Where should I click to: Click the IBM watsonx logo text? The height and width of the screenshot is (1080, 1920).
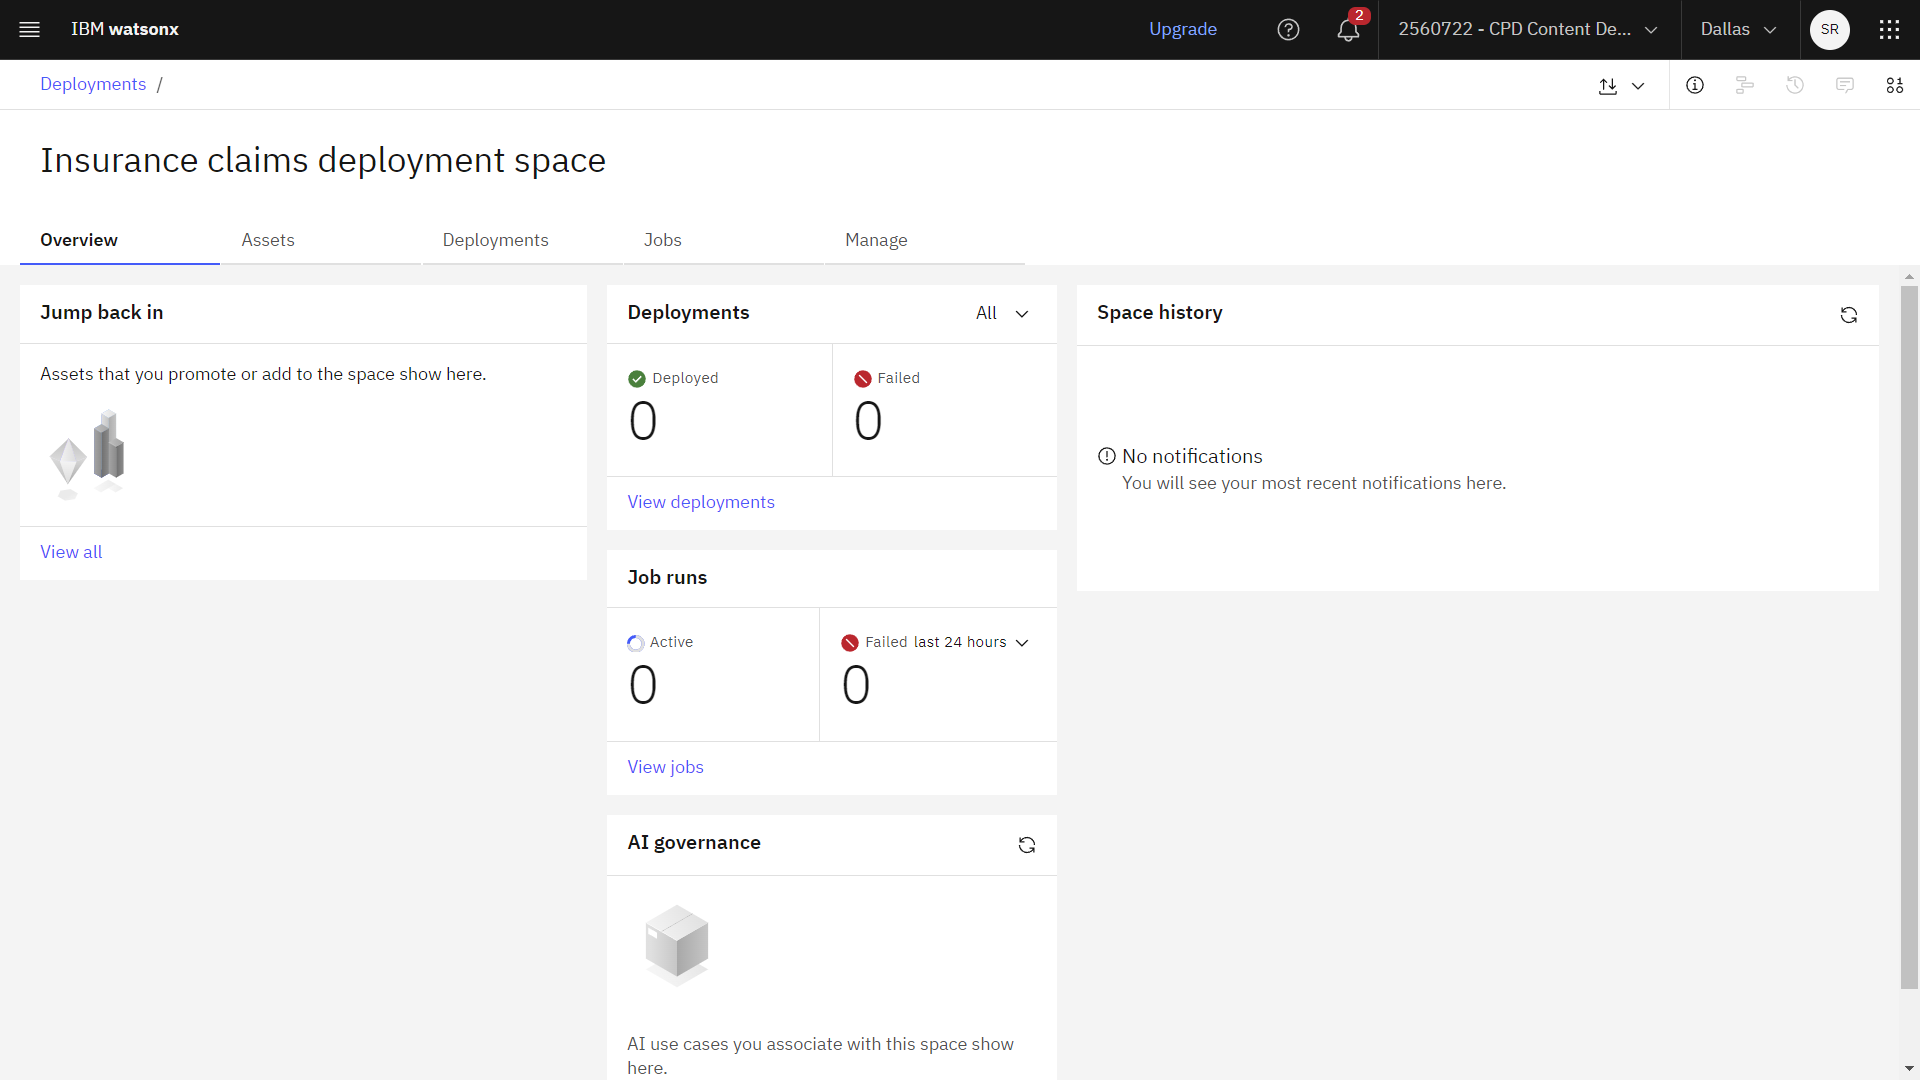tap(125, 29)
